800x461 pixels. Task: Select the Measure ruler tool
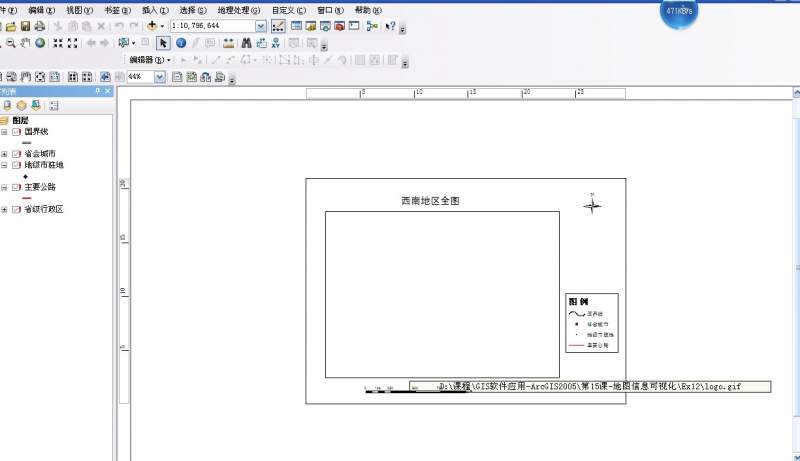coord(229,43)
